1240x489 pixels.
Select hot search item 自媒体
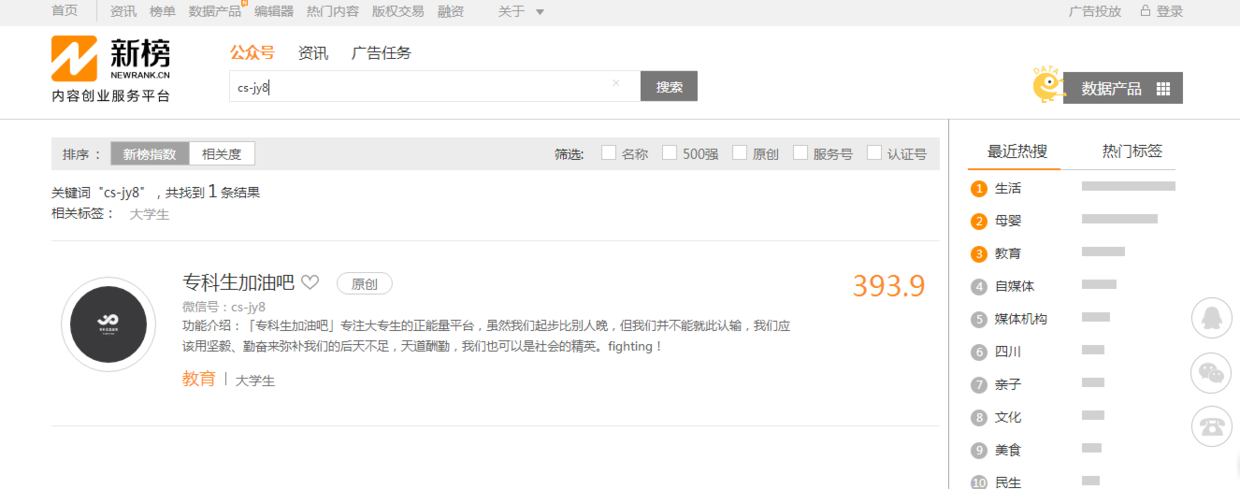pos(1014,286)
